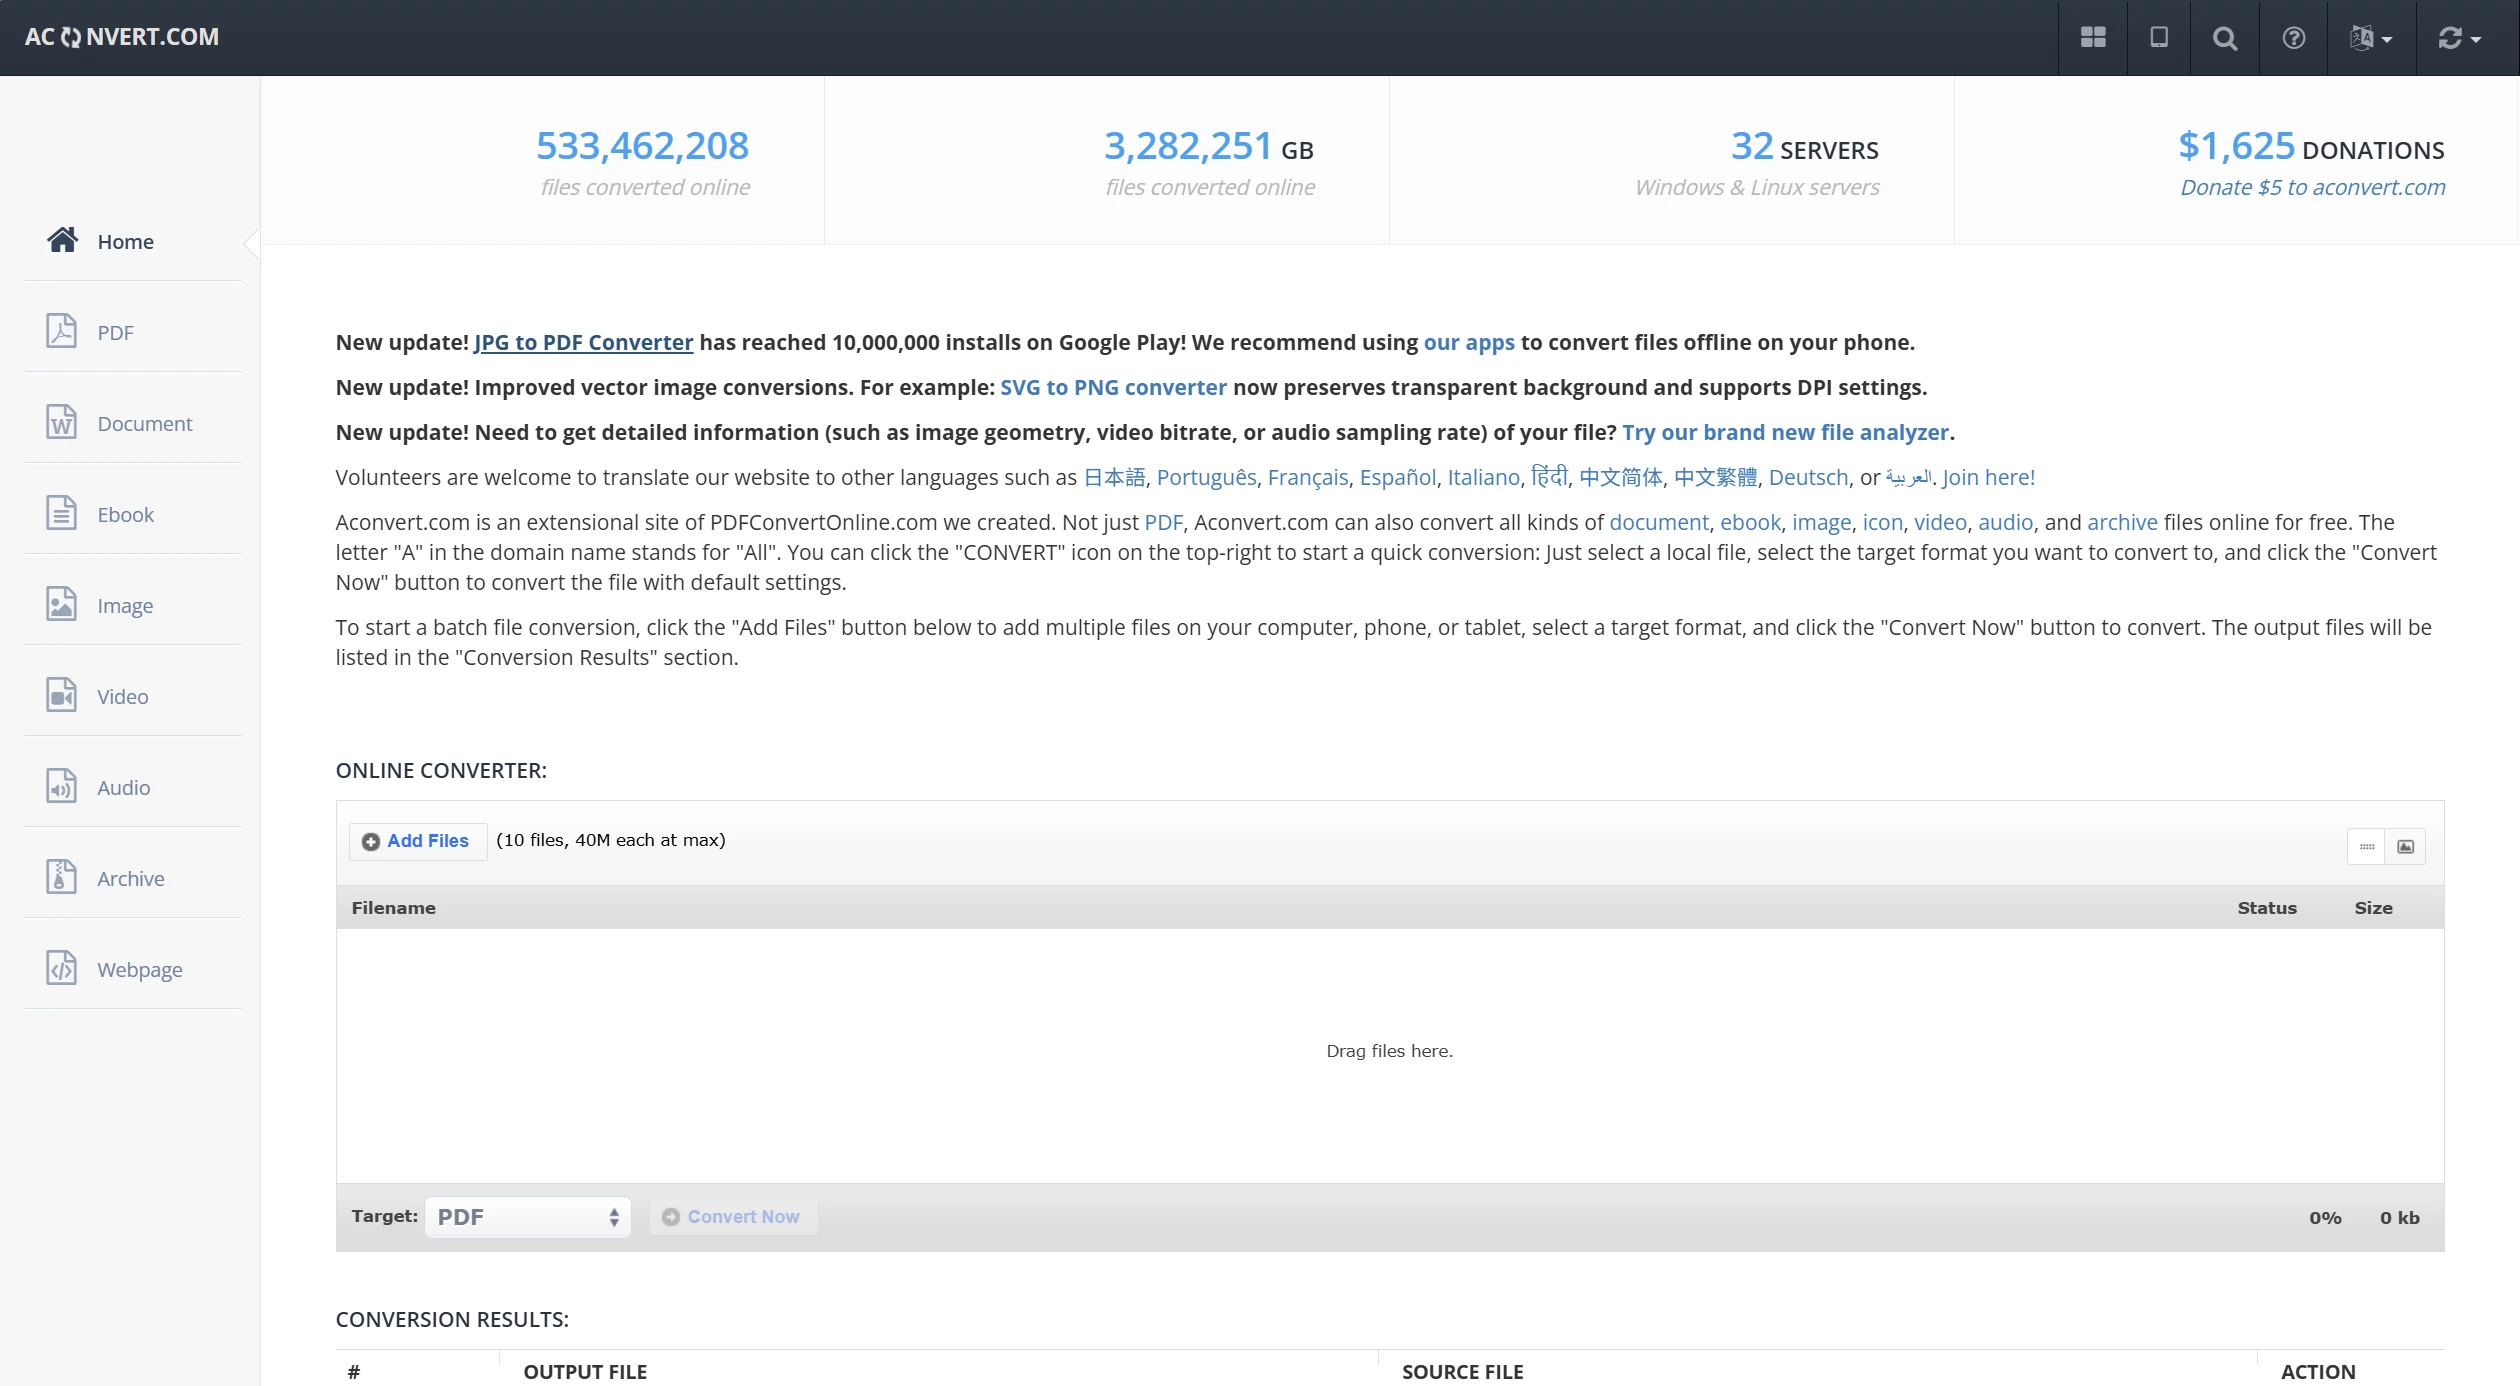Open the SVG to PNG converter link
Screen dimensions: 2520x1386
[x=1113, y=388]
